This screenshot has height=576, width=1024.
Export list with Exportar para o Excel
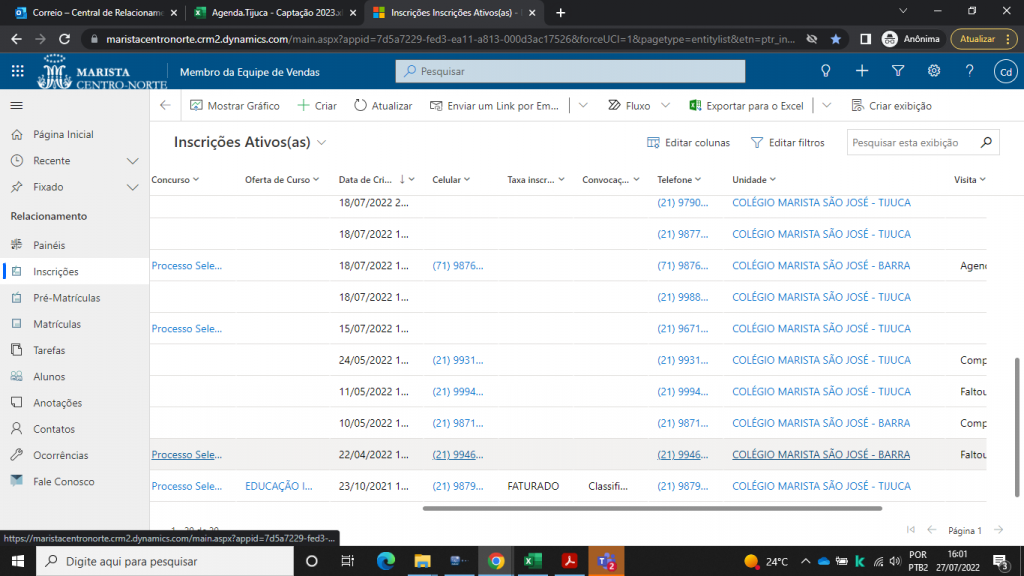(x=746, y=106)
